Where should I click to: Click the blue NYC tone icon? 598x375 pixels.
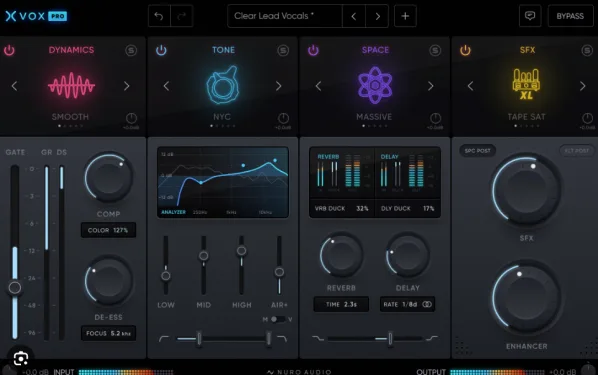pos(223,85)
